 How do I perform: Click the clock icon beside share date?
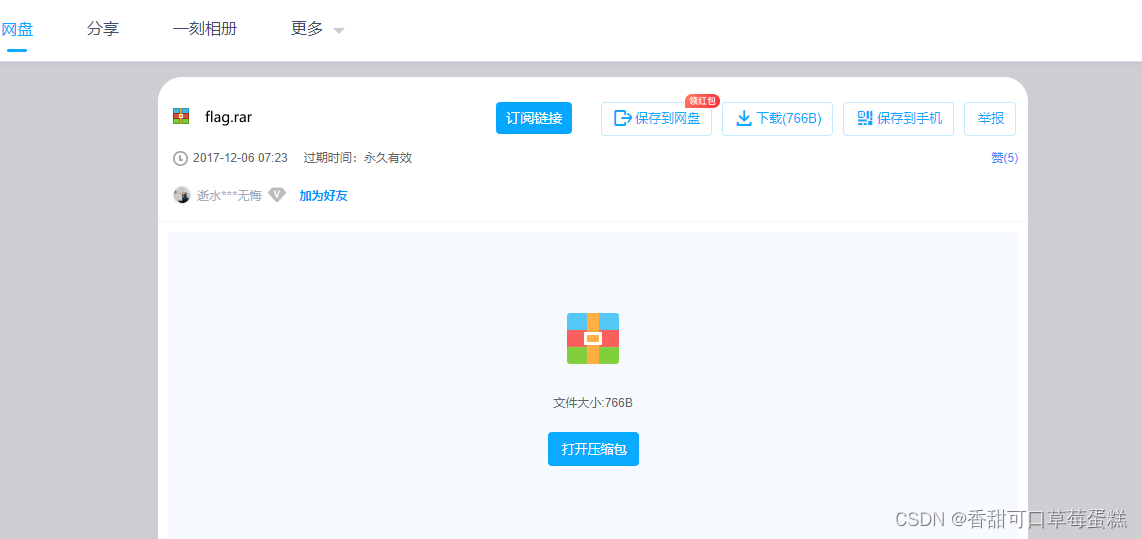pyautogui.click(x=180, y=158)
